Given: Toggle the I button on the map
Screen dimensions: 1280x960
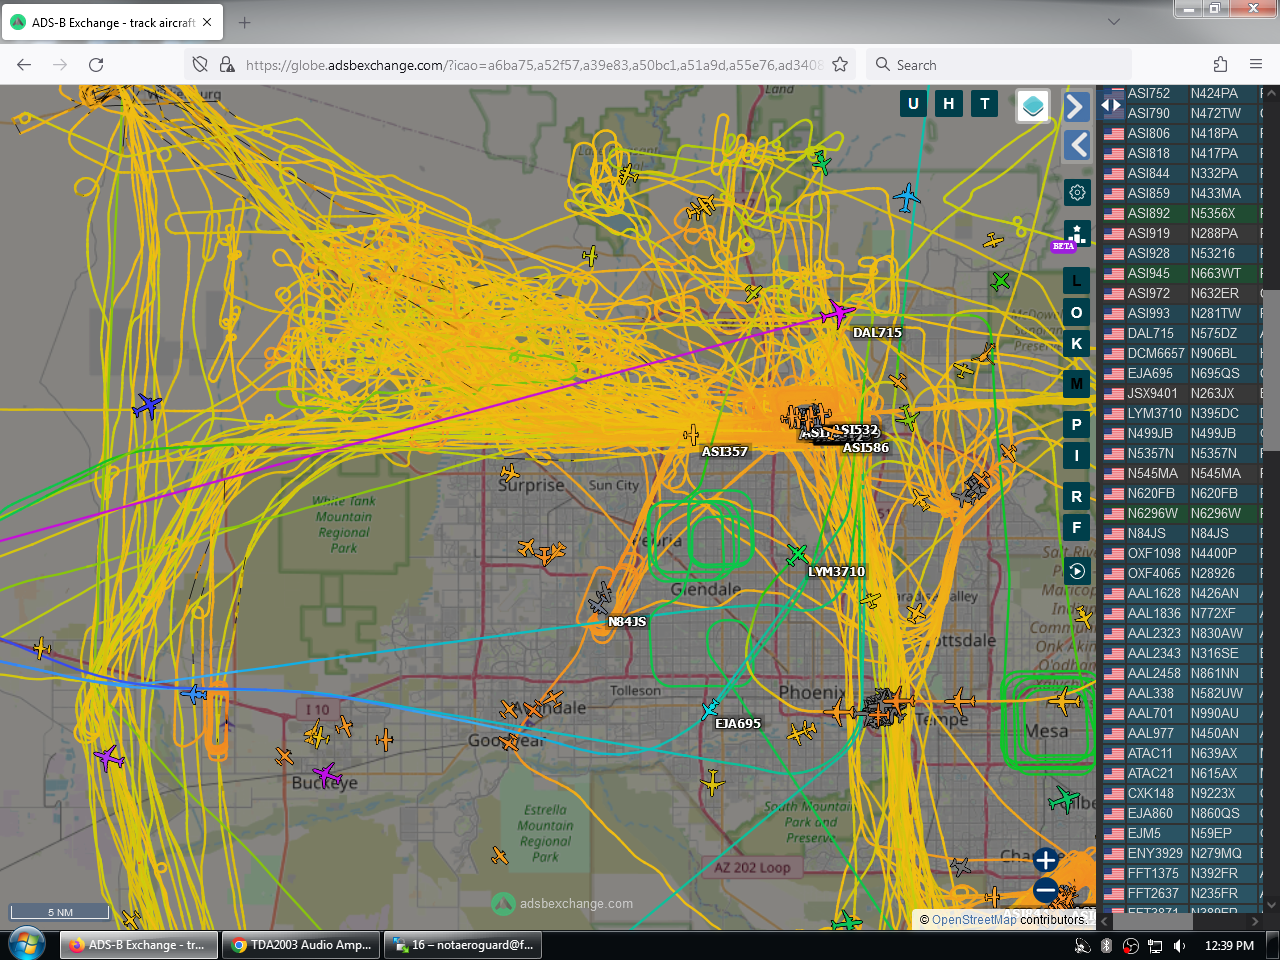Looking at the screenshot, I should 1076,455.
